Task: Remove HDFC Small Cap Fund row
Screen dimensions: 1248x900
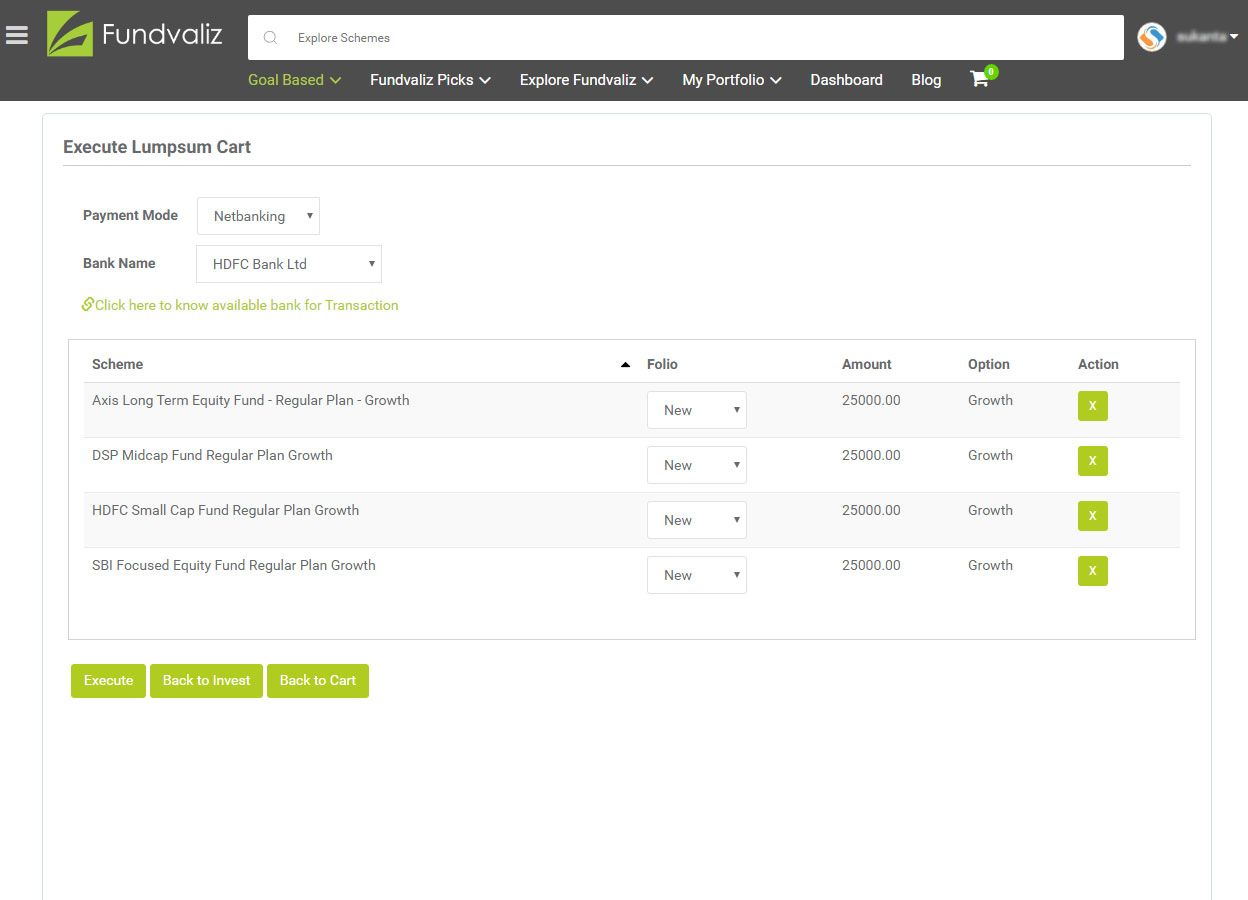Action: coord(1093,516)
